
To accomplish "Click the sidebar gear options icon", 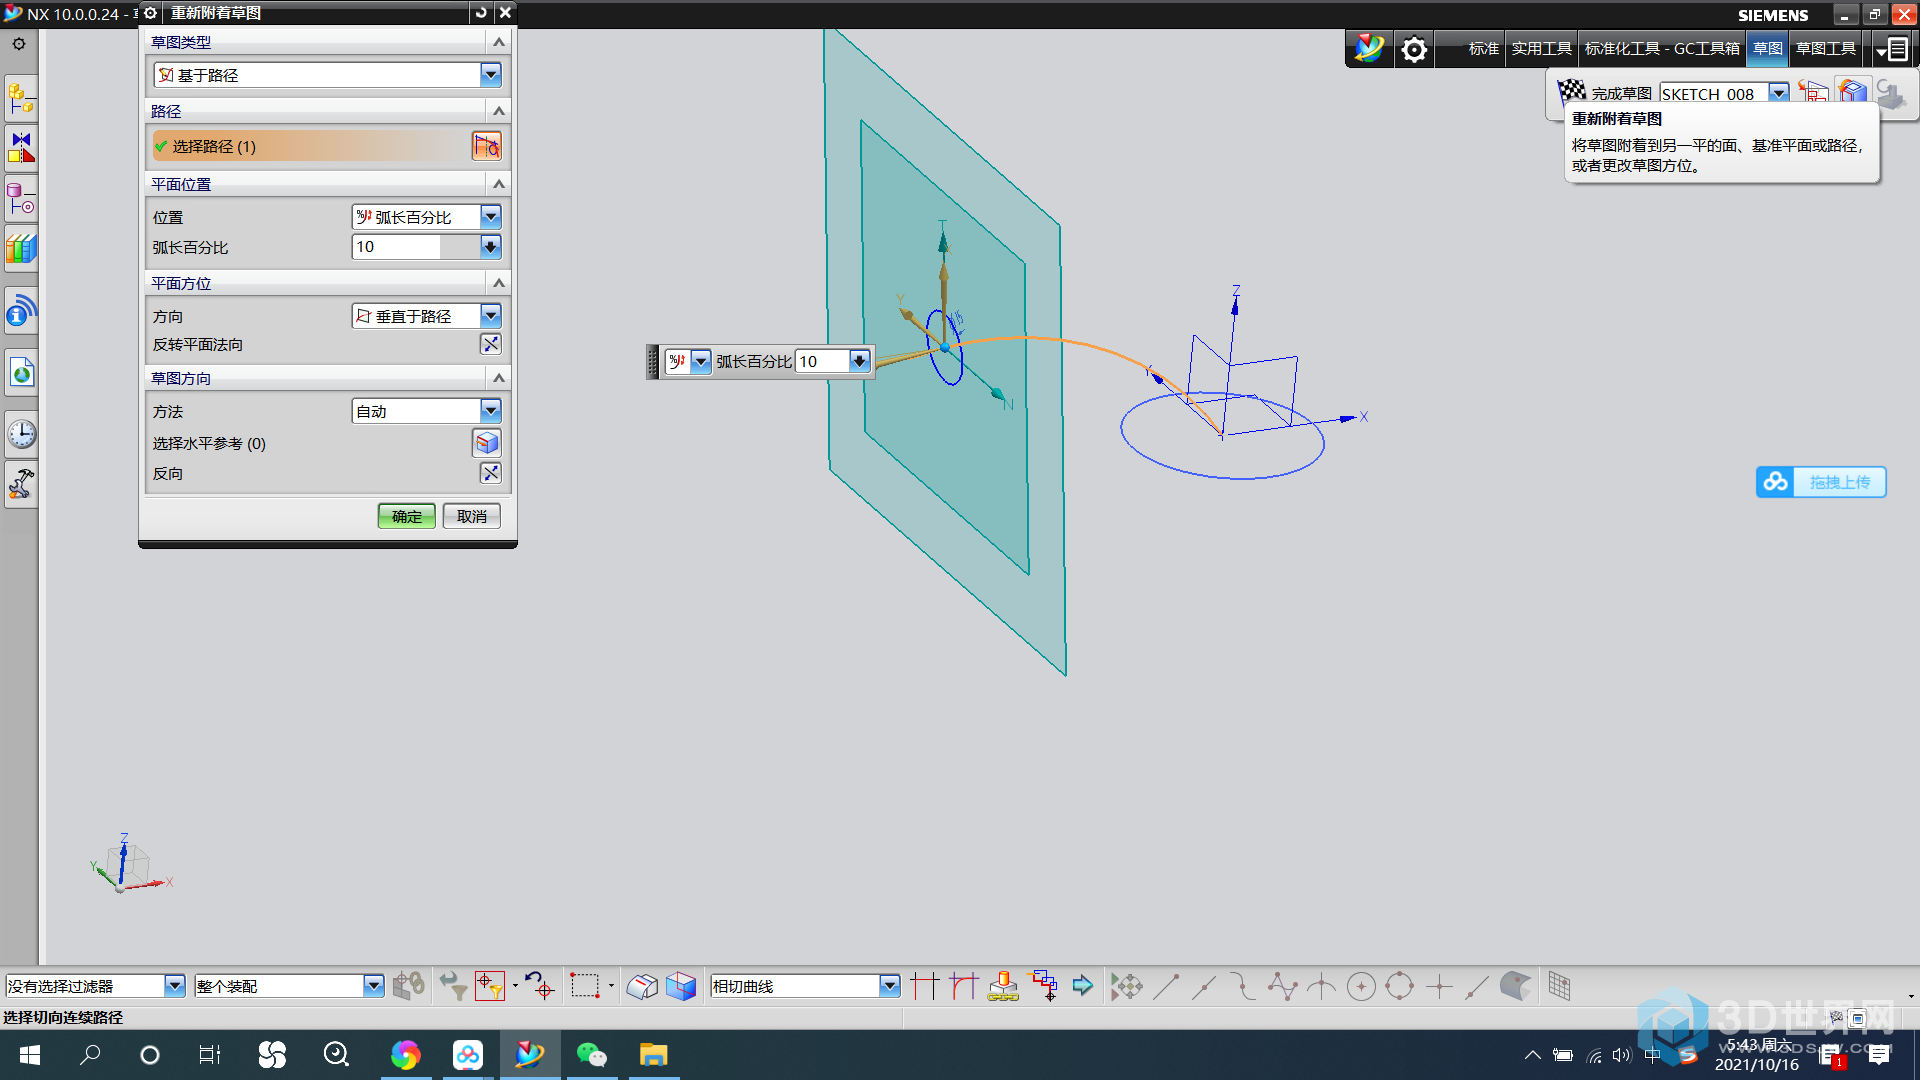I will 19,44.
